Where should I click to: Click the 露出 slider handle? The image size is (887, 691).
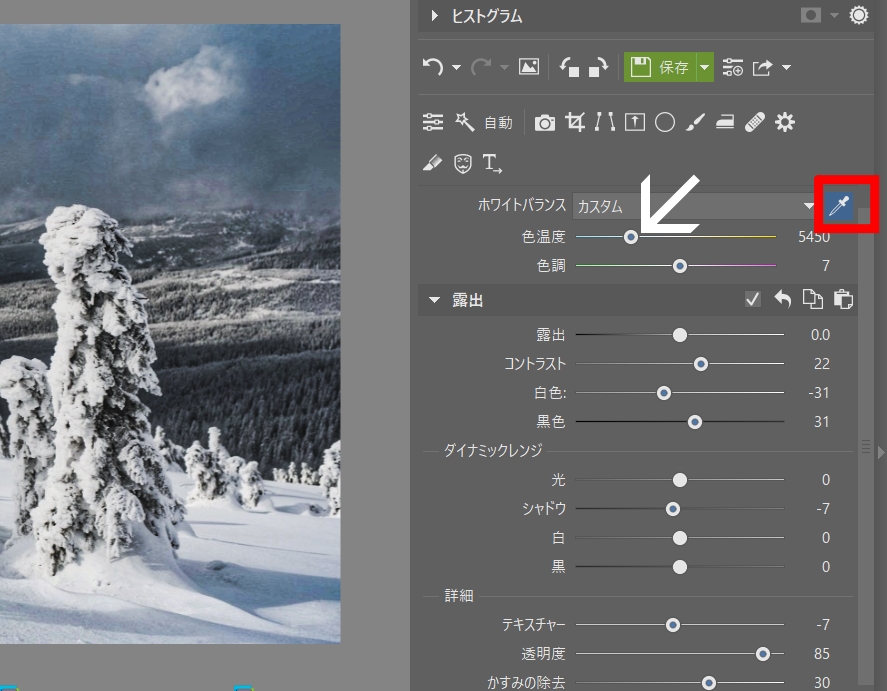[x=680, y=335]
